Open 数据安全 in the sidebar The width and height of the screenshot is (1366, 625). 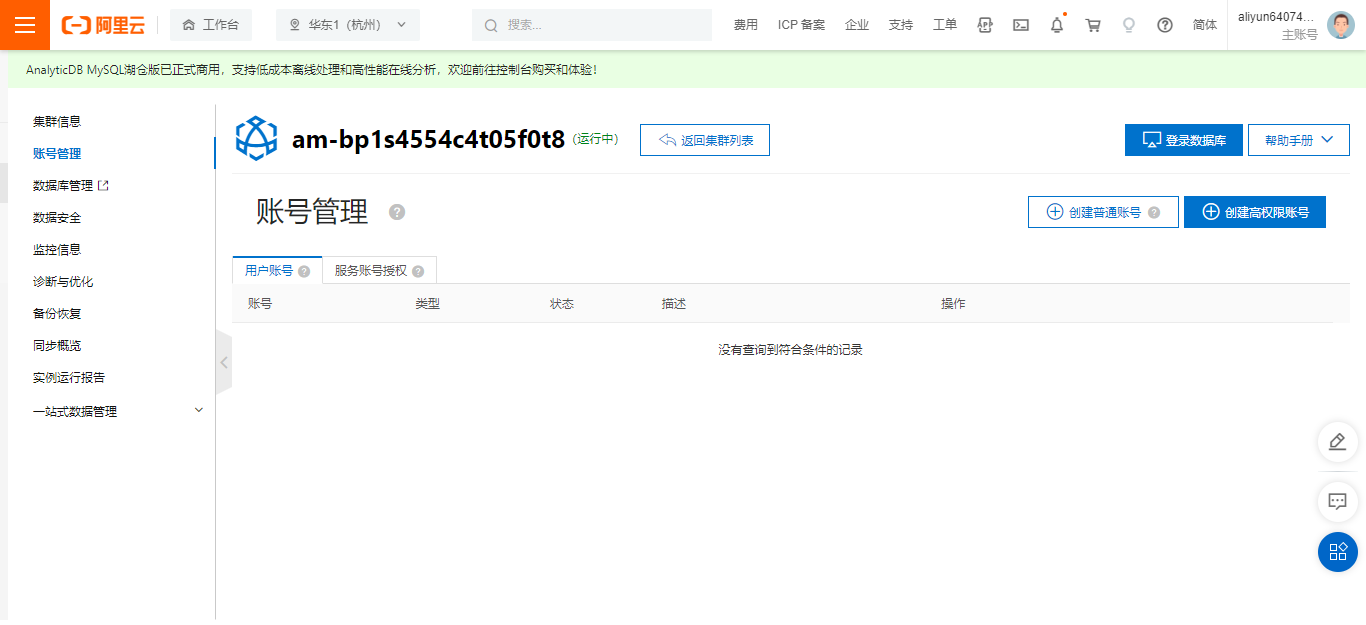[x=57, y=217]
